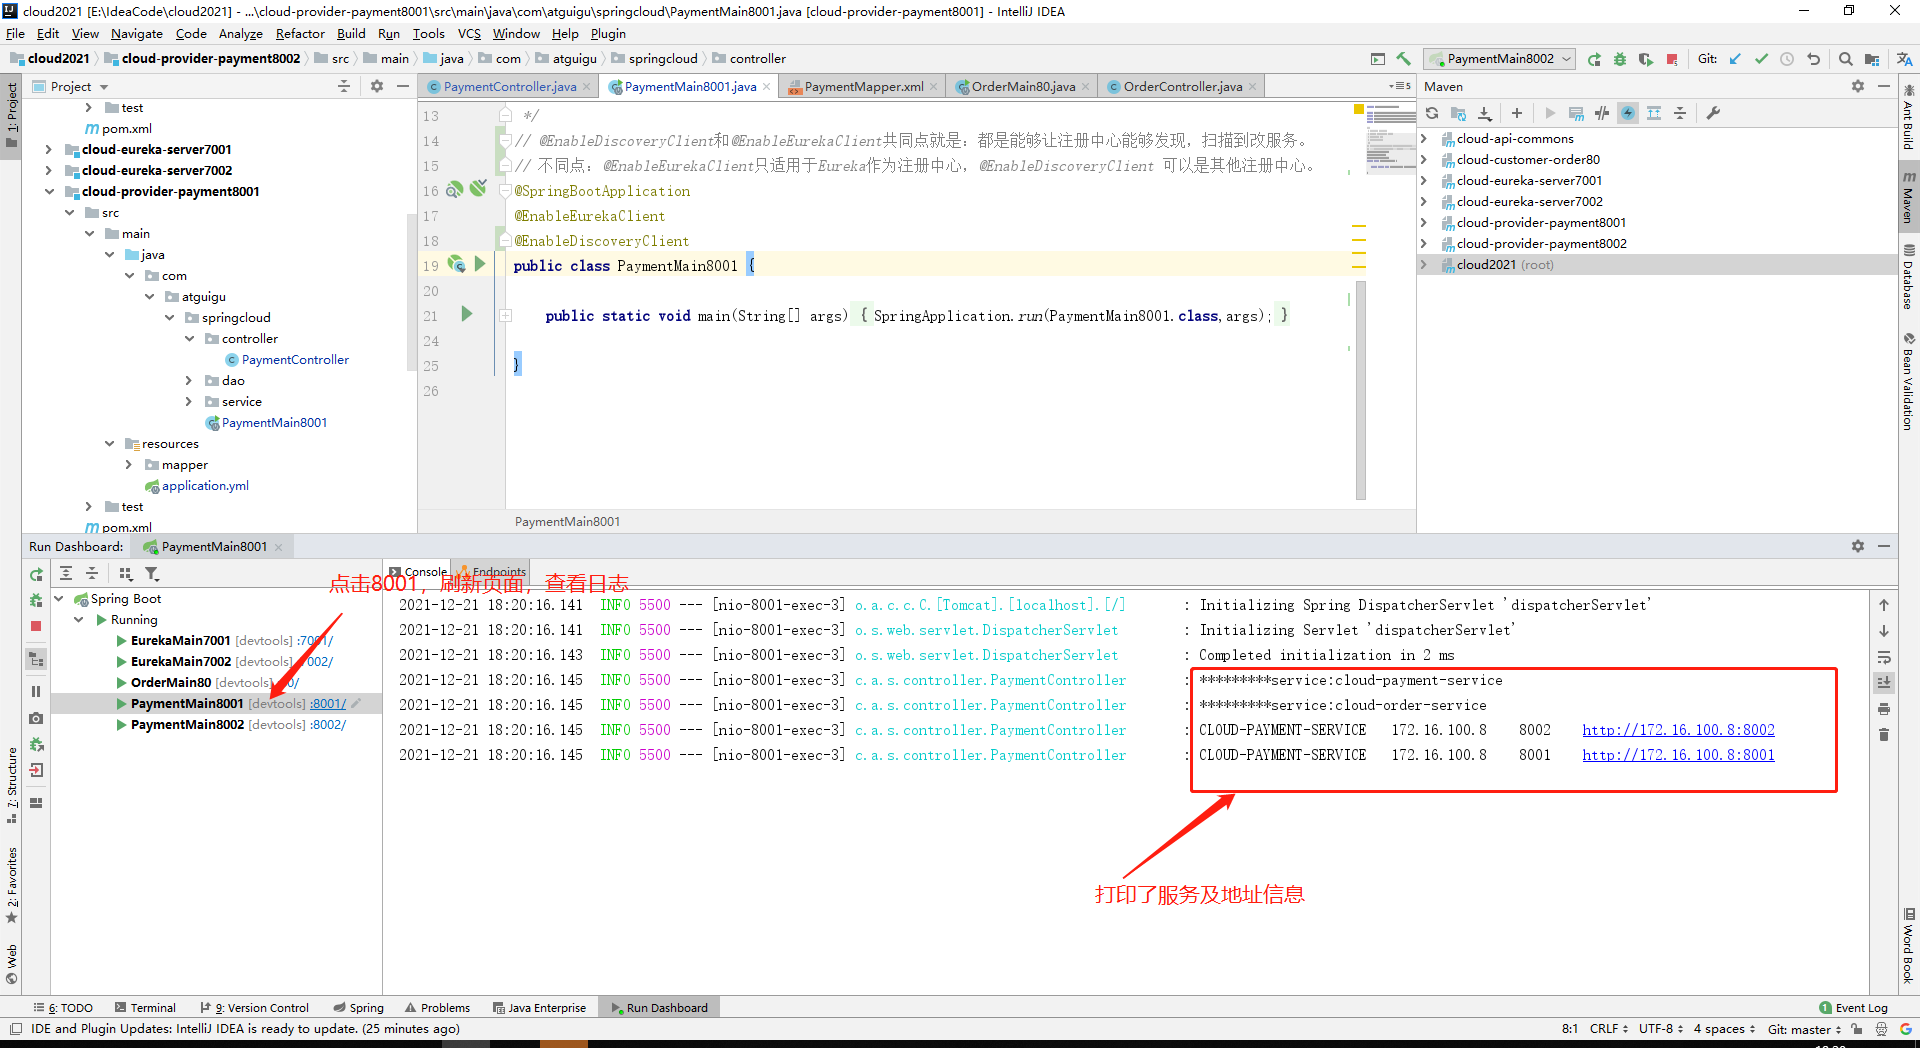Select PaymentController in the Project tree
The height and width of the screenshot is (1048, 1920).
[295, 360]
